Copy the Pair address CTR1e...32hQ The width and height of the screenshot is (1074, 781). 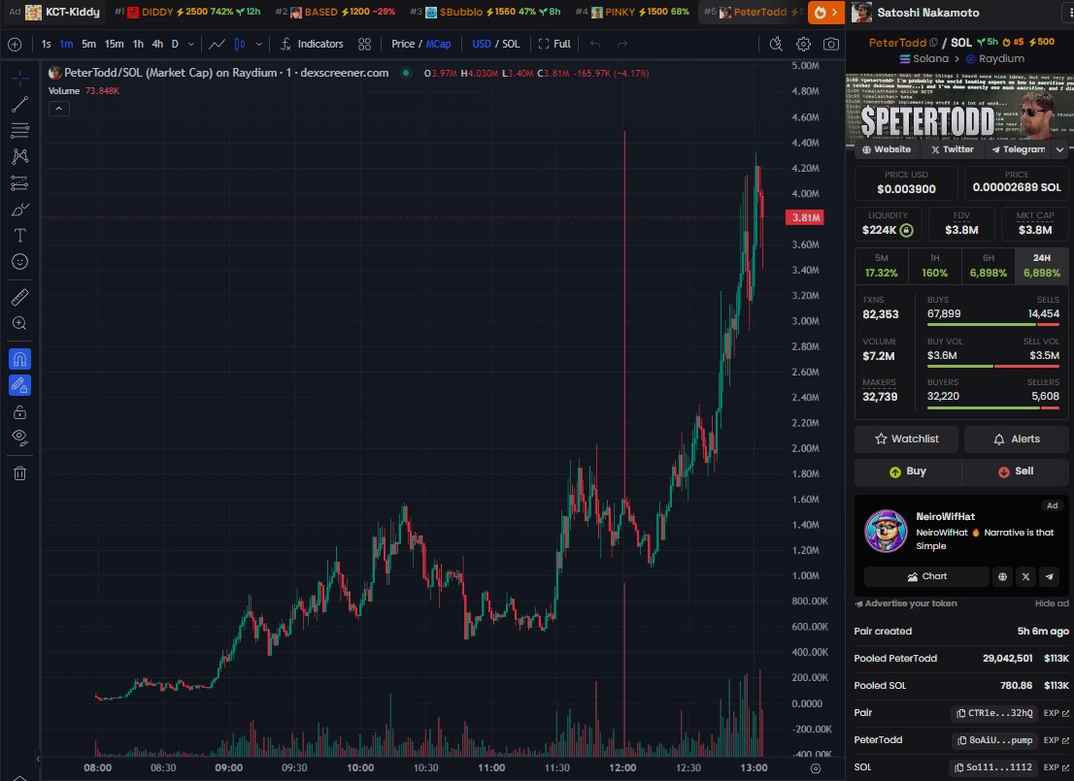click(995, 713)
